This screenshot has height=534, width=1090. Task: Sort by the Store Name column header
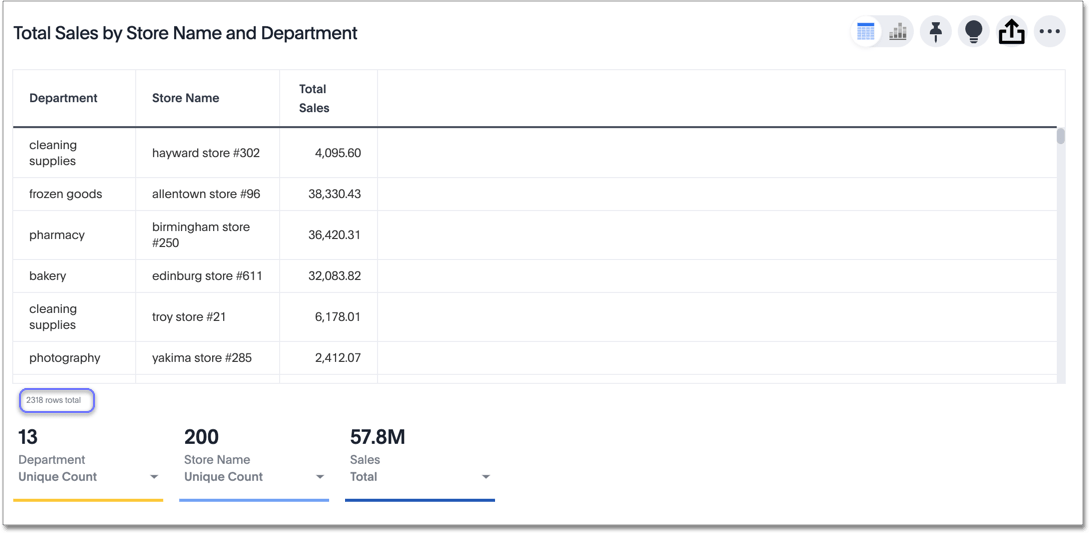pyautogui.click(x=185, y=98)
